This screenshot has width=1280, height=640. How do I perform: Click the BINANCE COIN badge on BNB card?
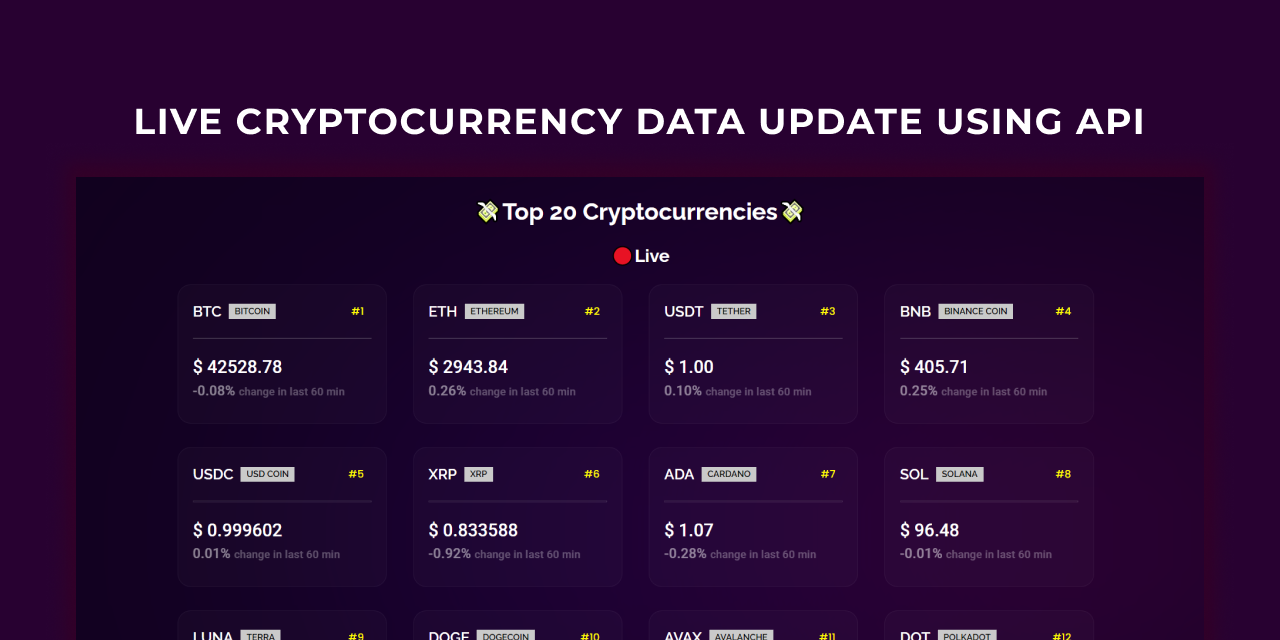coord(975,311)
